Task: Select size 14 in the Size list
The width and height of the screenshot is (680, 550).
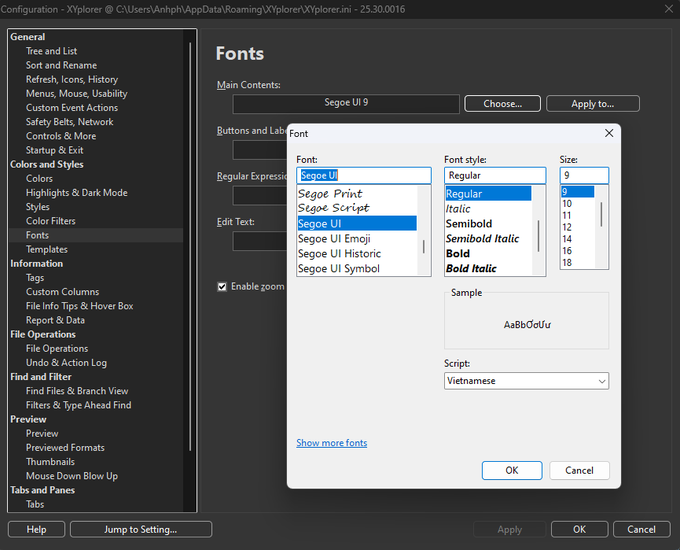Action: coord(567,239)
